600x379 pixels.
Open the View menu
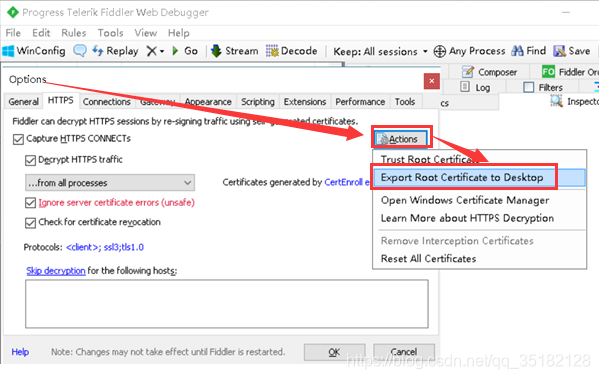click(x=145, y=33)
